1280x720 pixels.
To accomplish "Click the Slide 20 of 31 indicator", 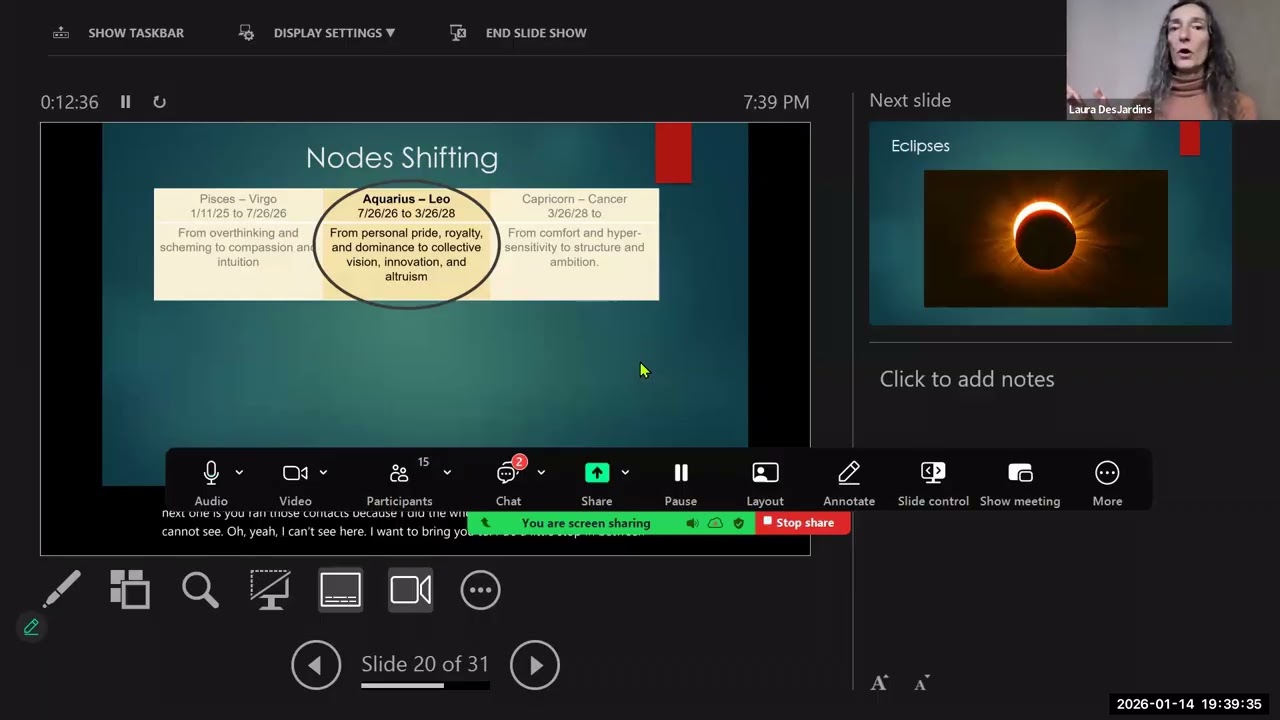I will coord(425,664).
